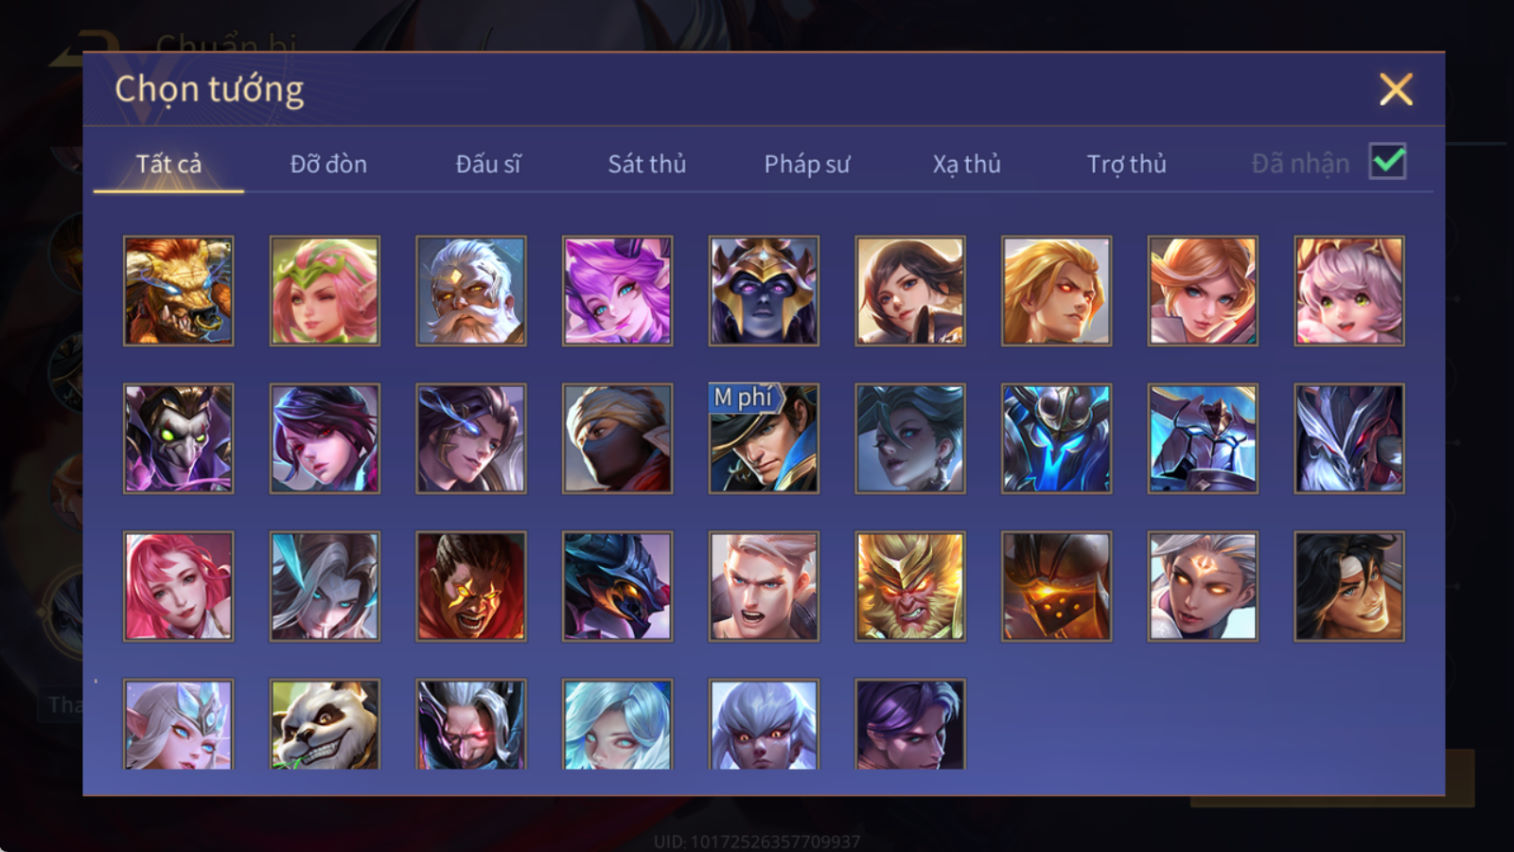Select the purple-haired girl hero portrait
Image resolution: width=1514 pixels, height=852 pixels.
point(617,291)
